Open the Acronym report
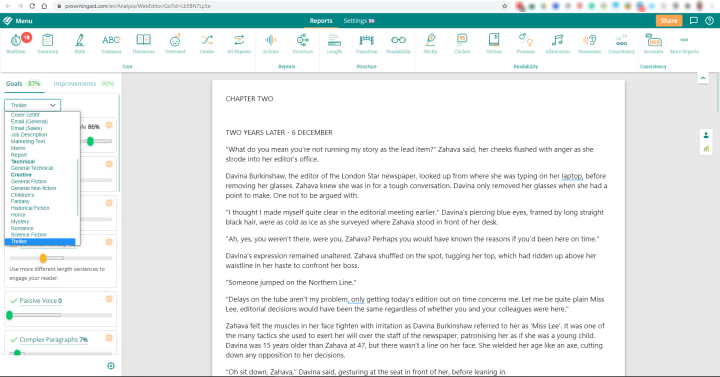The image size is (720, 377). pyautogui.click(x=653, y=44)
